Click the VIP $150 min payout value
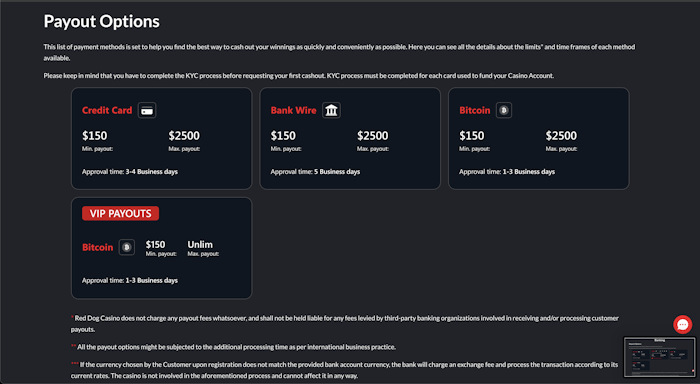The width and height of the screenshot is (700, 384). pos(155,245)
